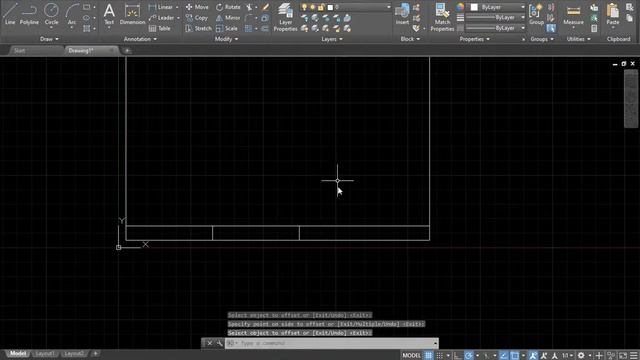640x360 pixels.
Task: Expand the Annotation panel
Action: click(140, 39)
